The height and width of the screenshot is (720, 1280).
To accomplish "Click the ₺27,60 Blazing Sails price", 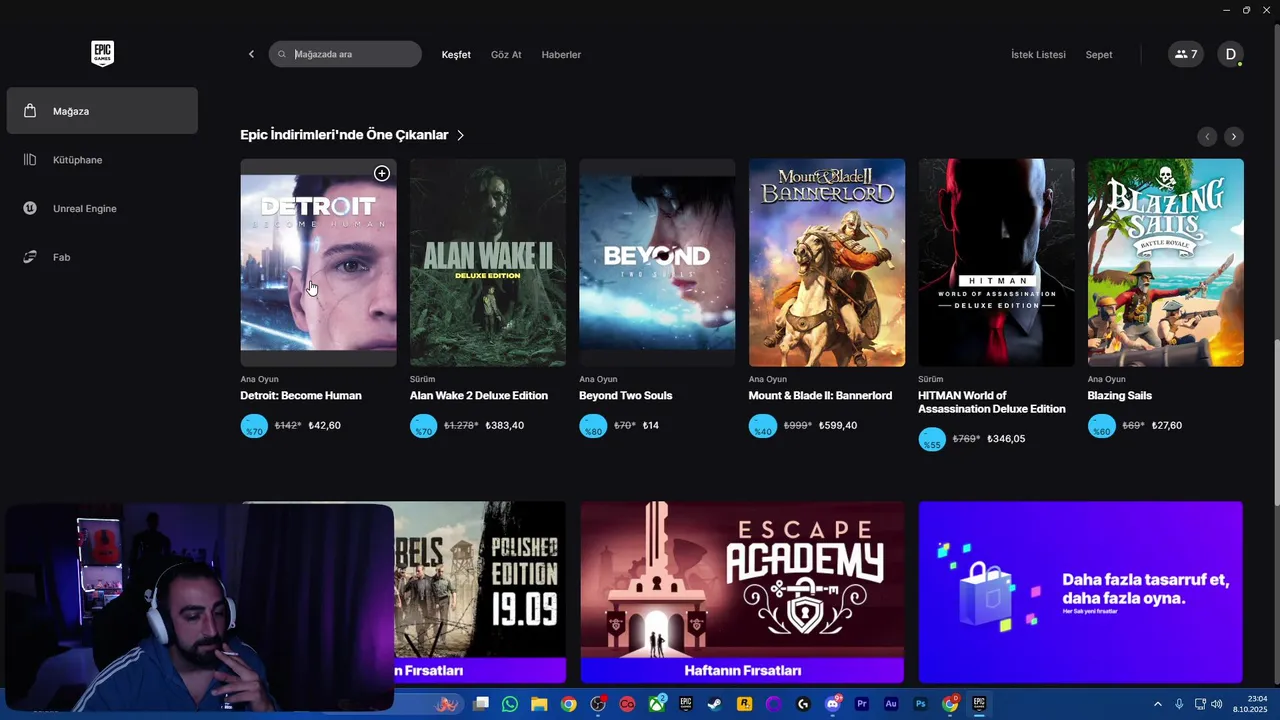I will coord(1166,426).
